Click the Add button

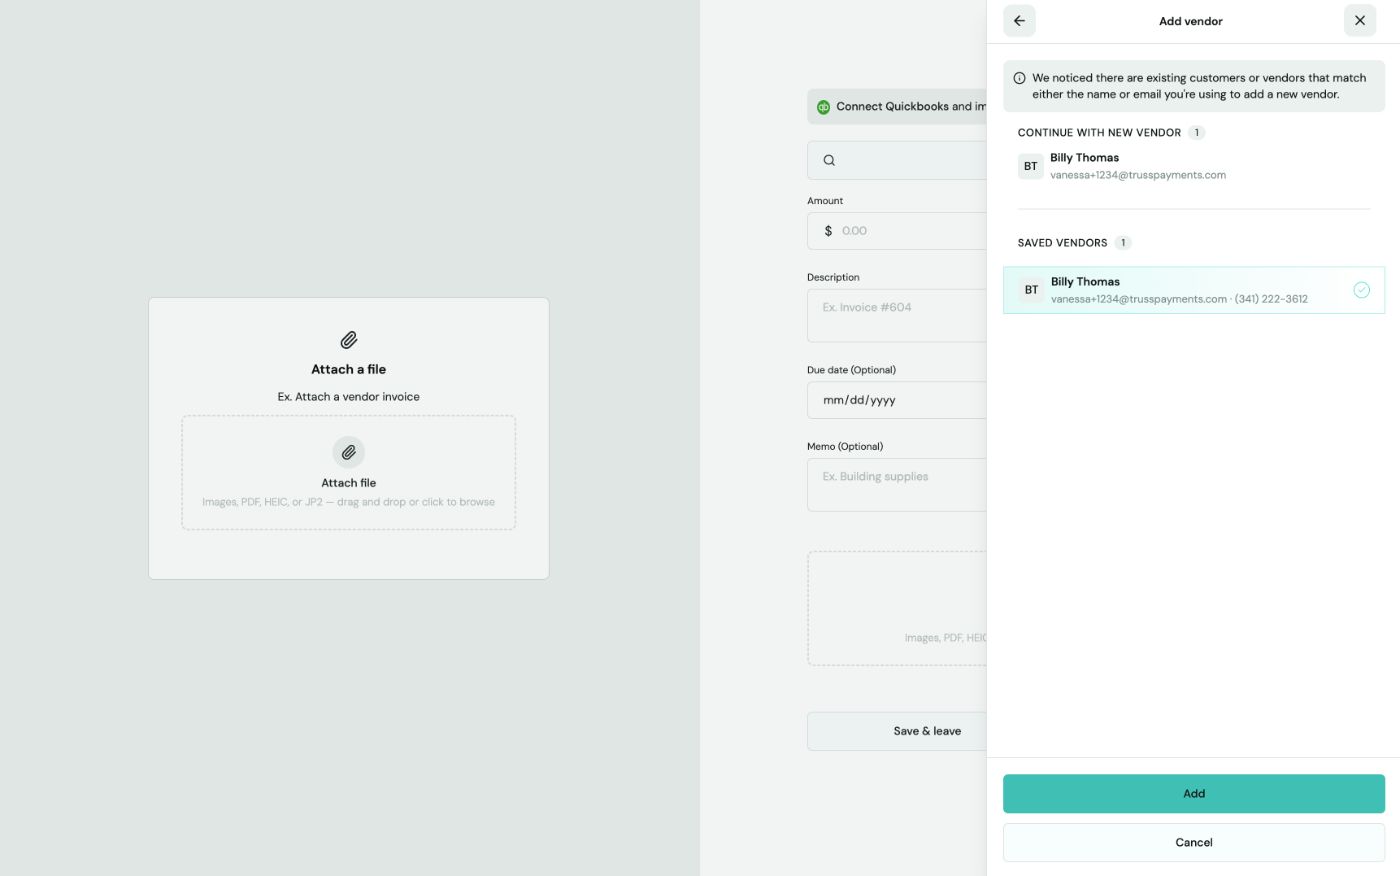click(1194, 794)
